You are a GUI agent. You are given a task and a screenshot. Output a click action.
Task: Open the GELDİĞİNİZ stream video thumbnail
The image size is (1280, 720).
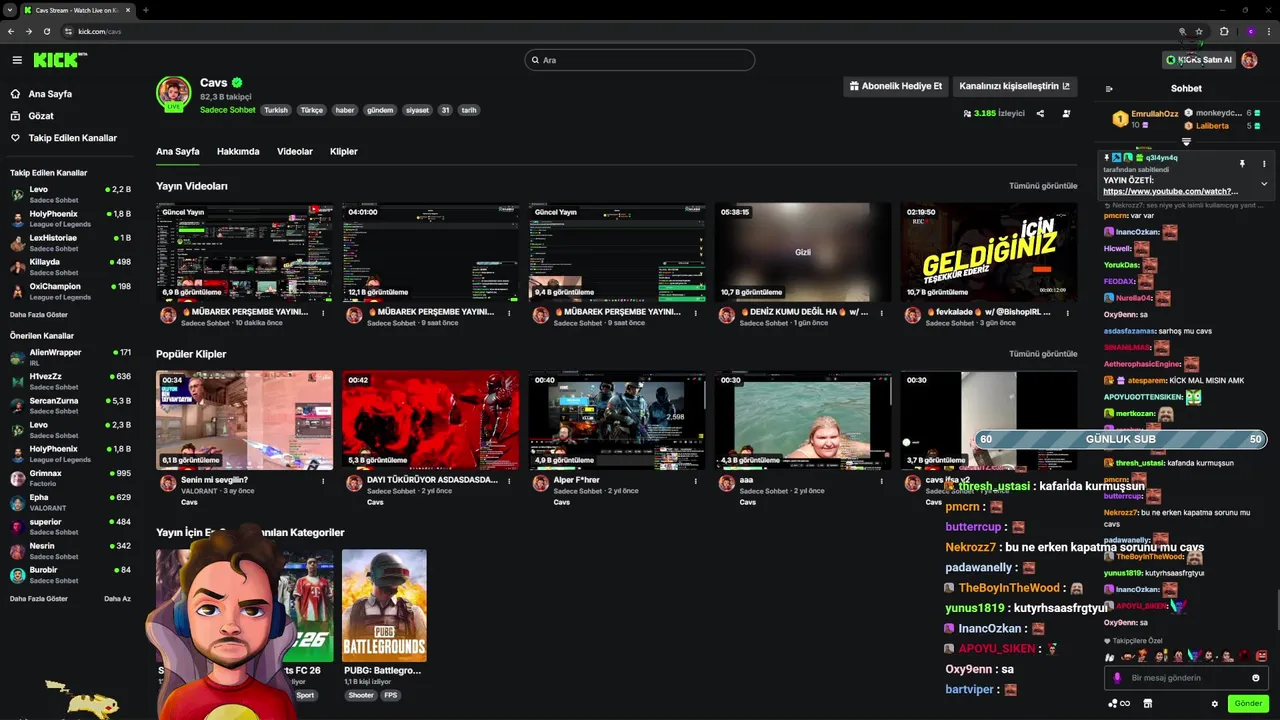click(x=989, y=252)
